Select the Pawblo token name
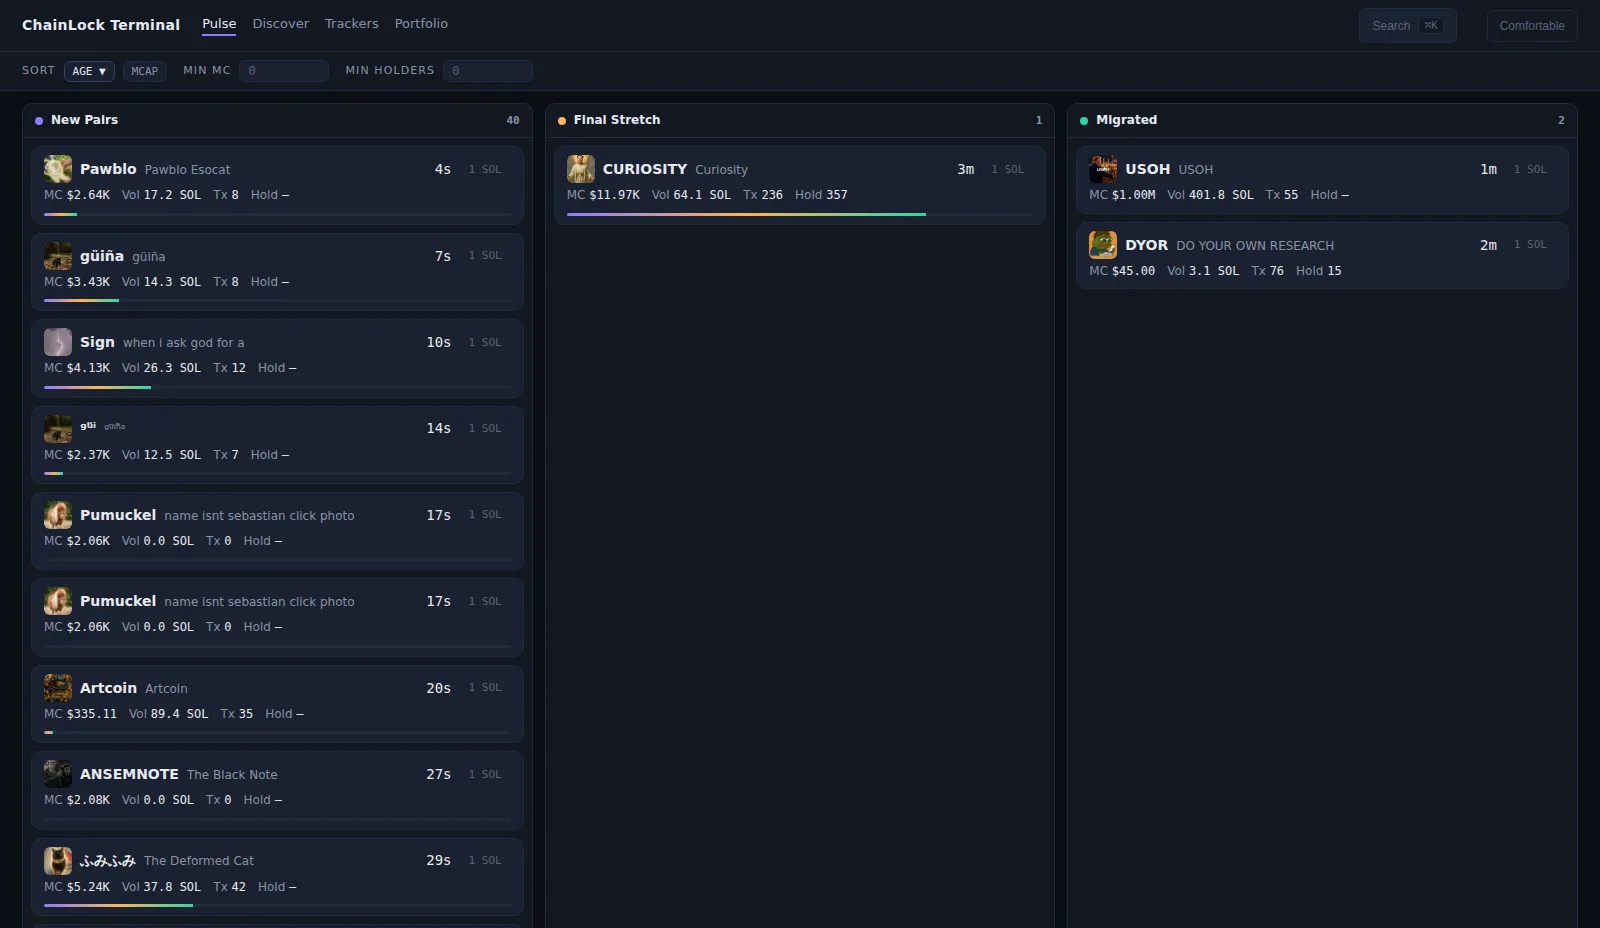1600x928 pixels. point(108,169)
